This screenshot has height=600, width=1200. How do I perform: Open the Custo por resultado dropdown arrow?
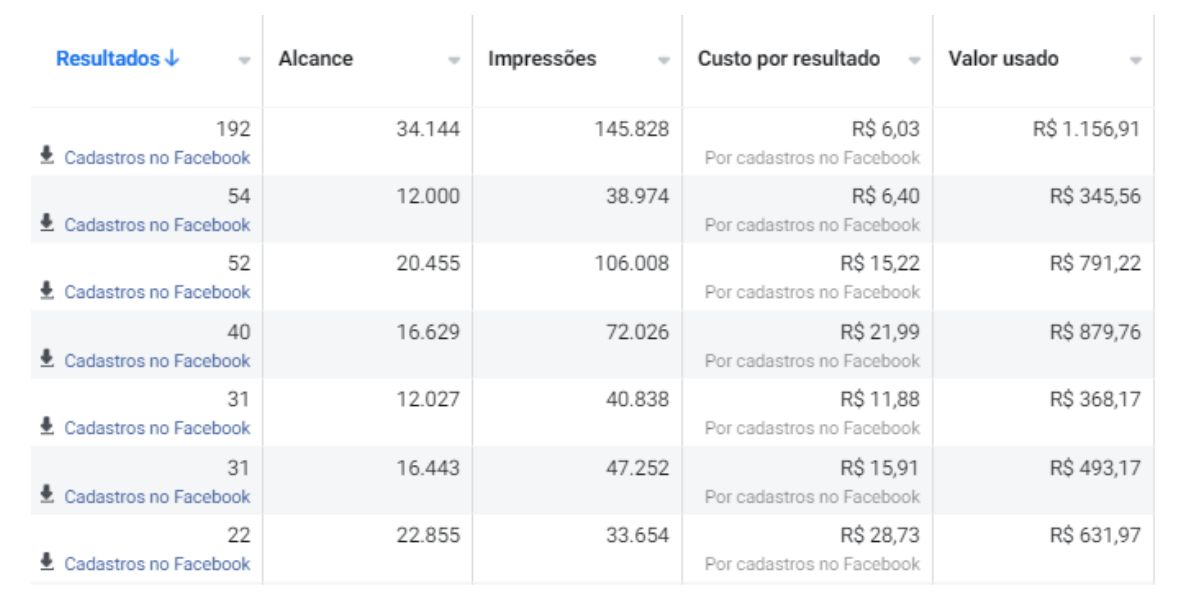click(x=914, y=61)
